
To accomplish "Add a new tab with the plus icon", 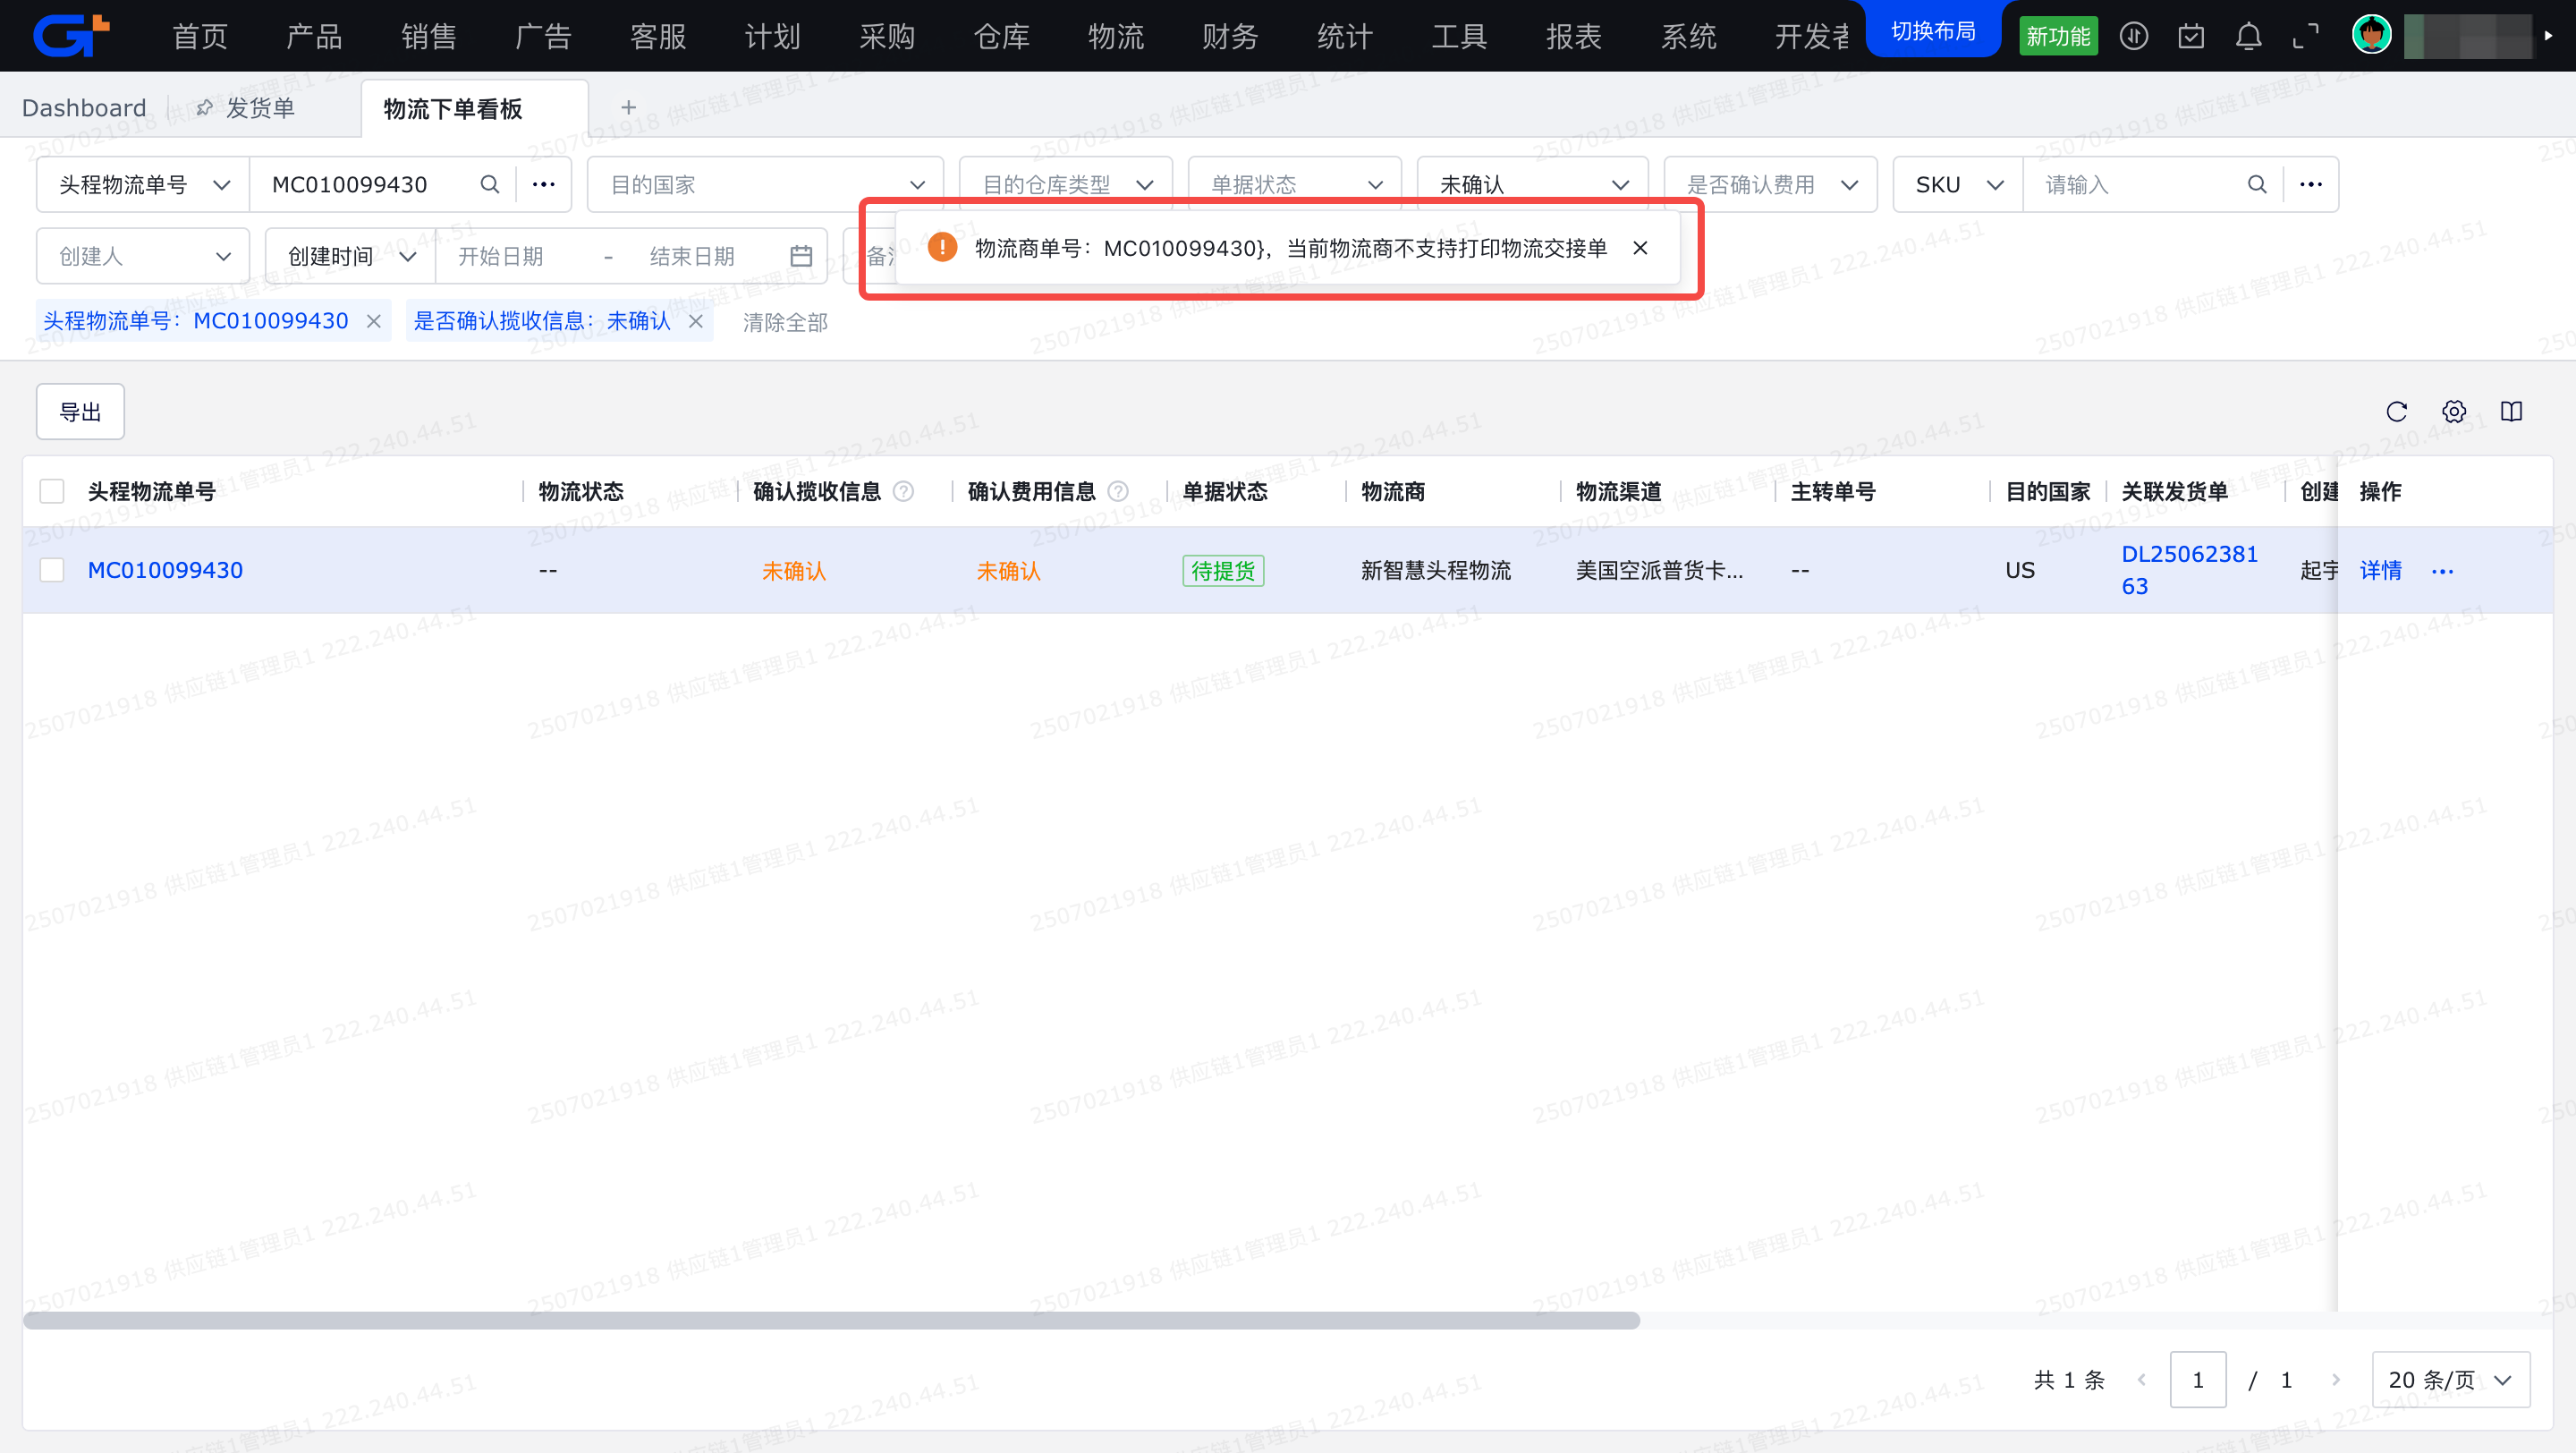I will click(x=628, y=107).
